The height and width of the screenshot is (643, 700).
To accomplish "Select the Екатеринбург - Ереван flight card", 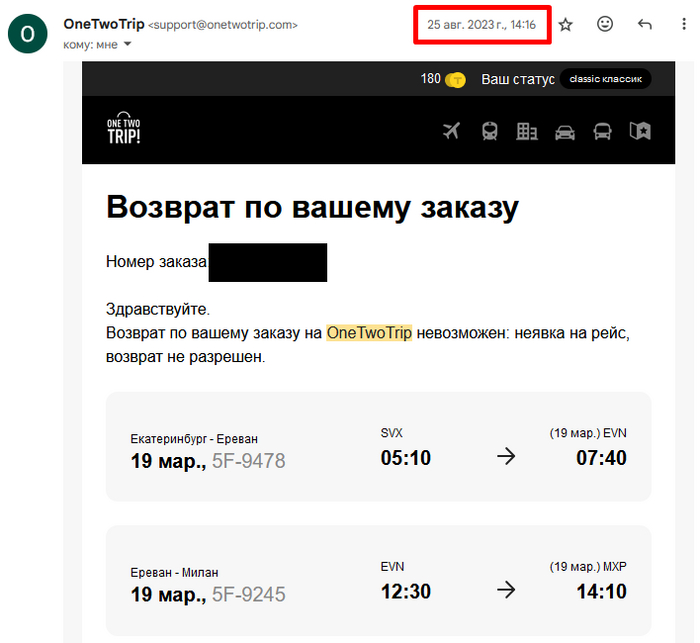I will click(x=378, y=447).
